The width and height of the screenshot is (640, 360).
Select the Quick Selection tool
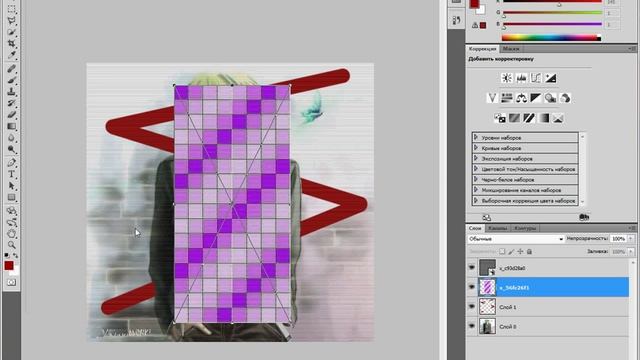coord(11,31)
